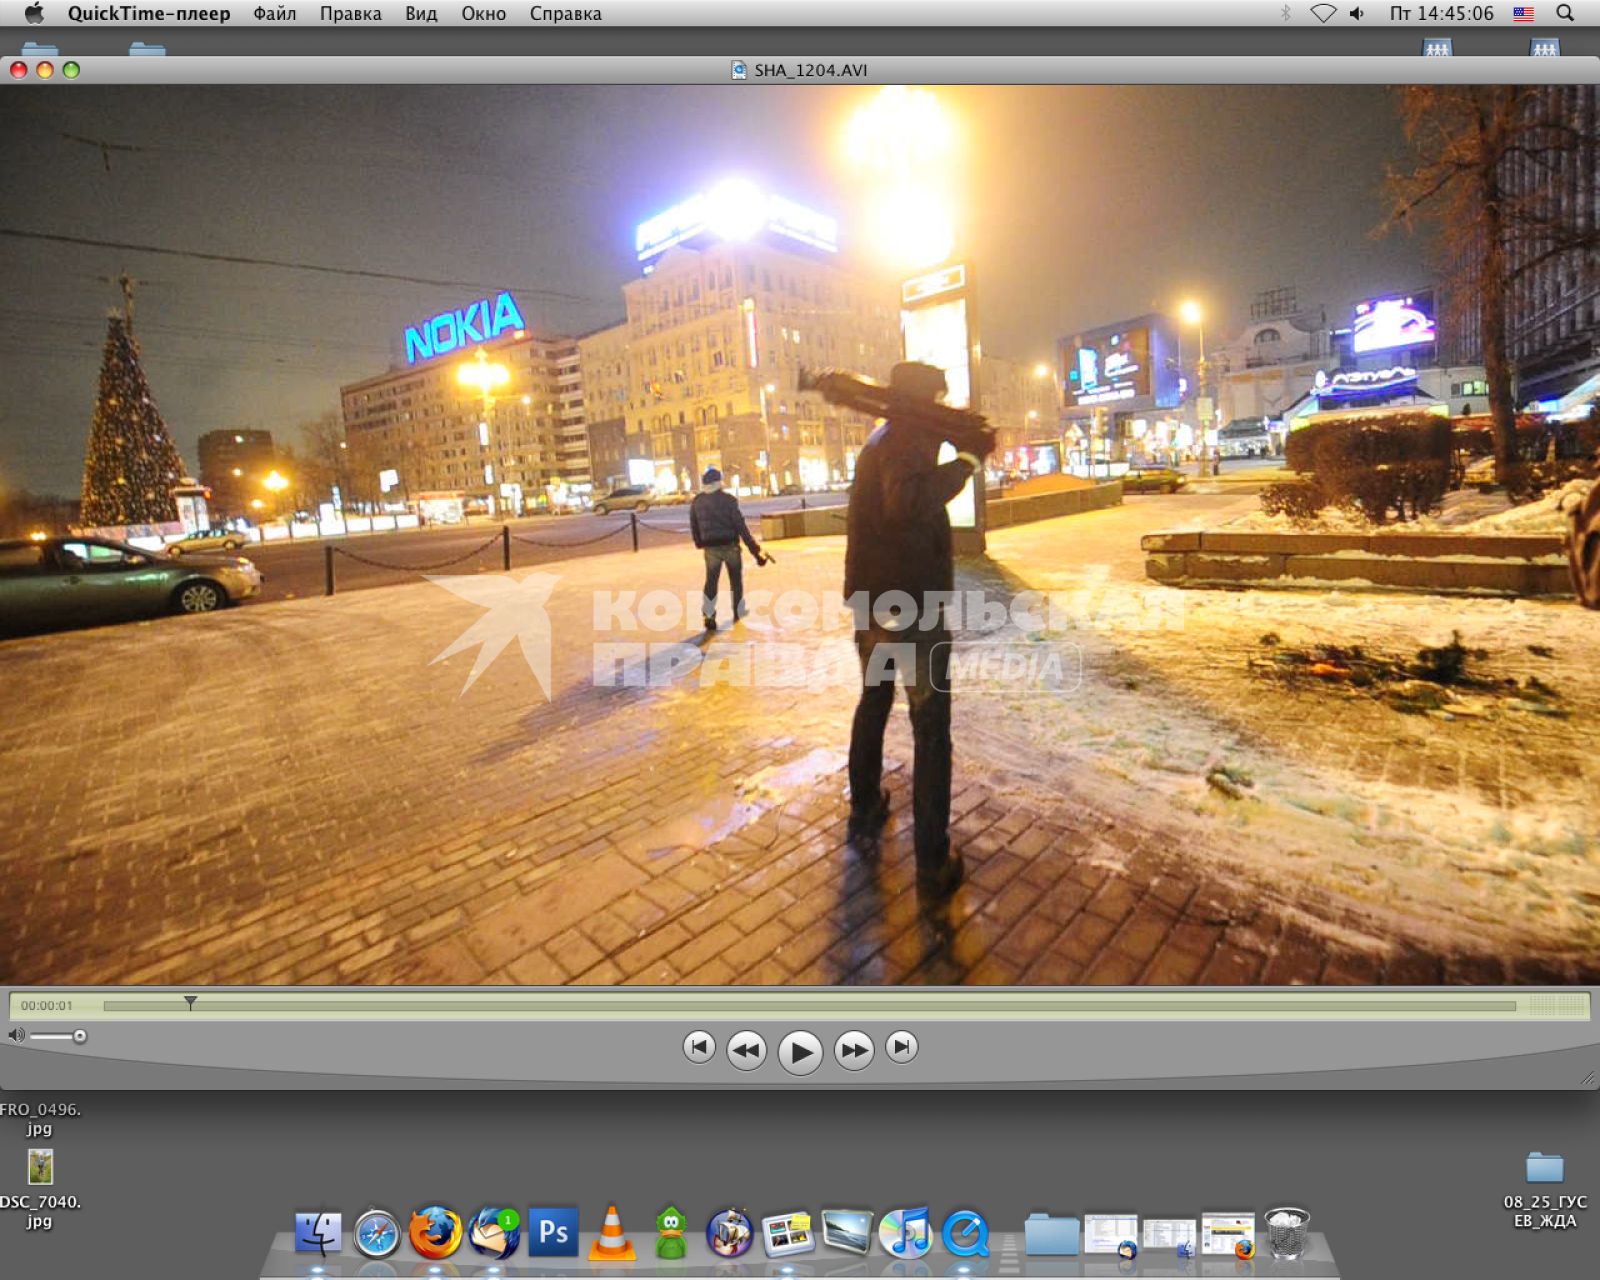Click the window resize grip in QuickTime

[x=1587, y=1077]
